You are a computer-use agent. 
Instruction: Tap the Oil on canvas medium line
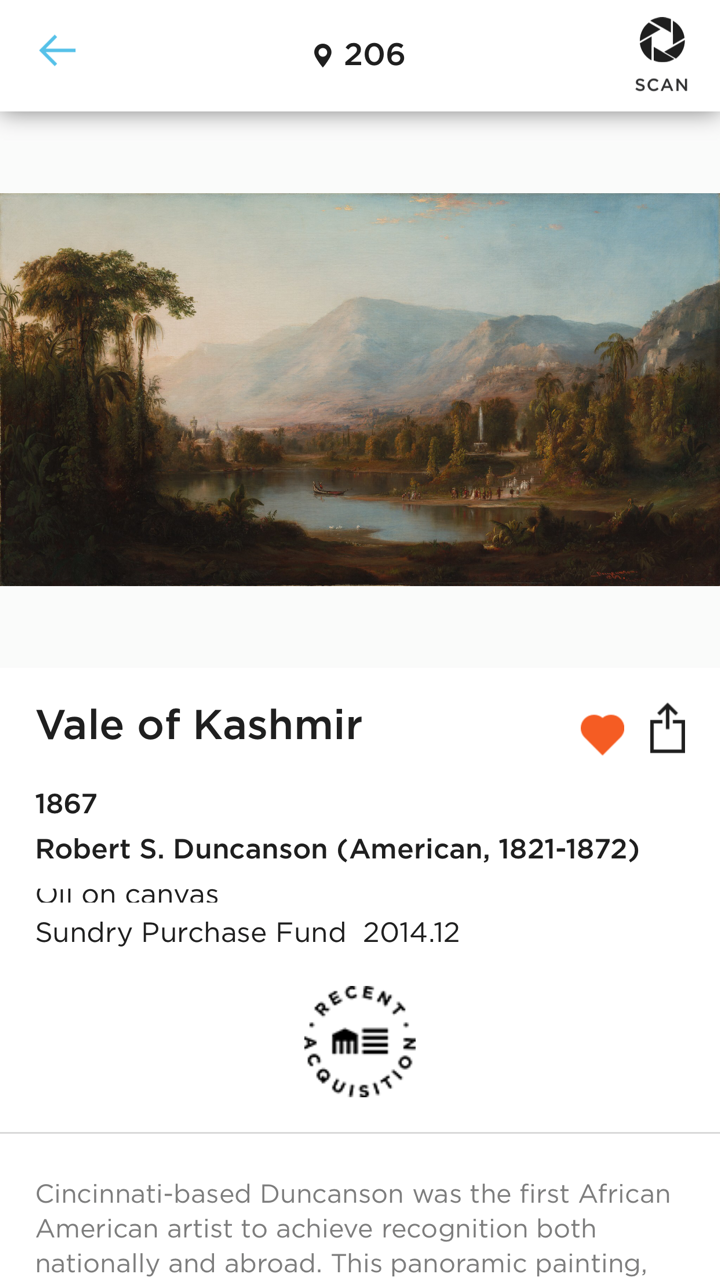[127, 894]
